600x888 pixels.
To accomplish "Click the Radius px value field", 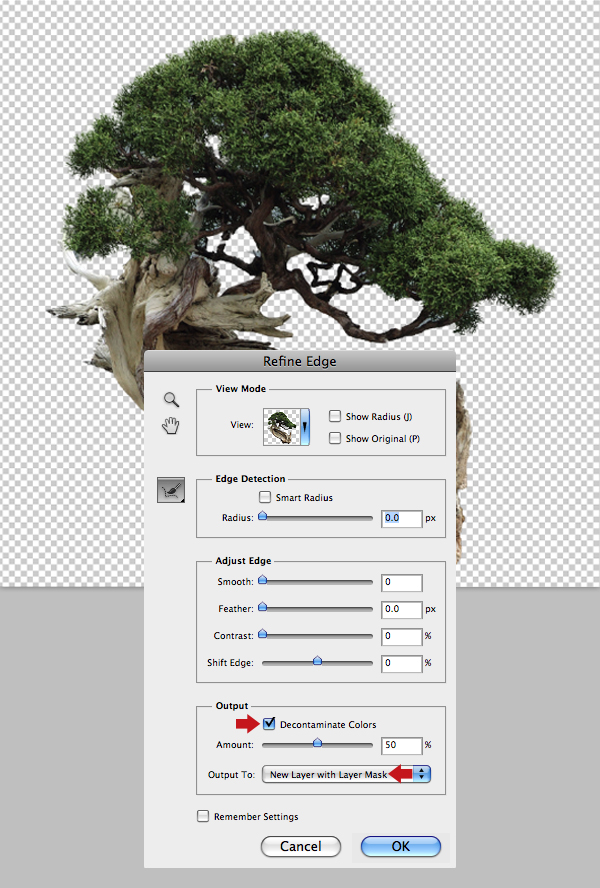I will click(x=402, y=518).
